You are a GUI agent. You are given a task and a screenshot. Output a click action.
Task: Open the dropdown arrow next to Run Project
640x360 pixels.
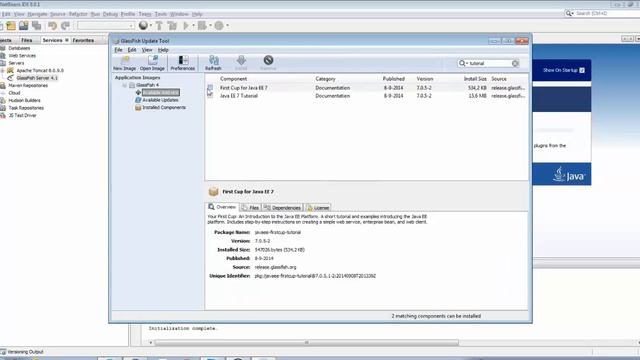(x=193, y=26)
